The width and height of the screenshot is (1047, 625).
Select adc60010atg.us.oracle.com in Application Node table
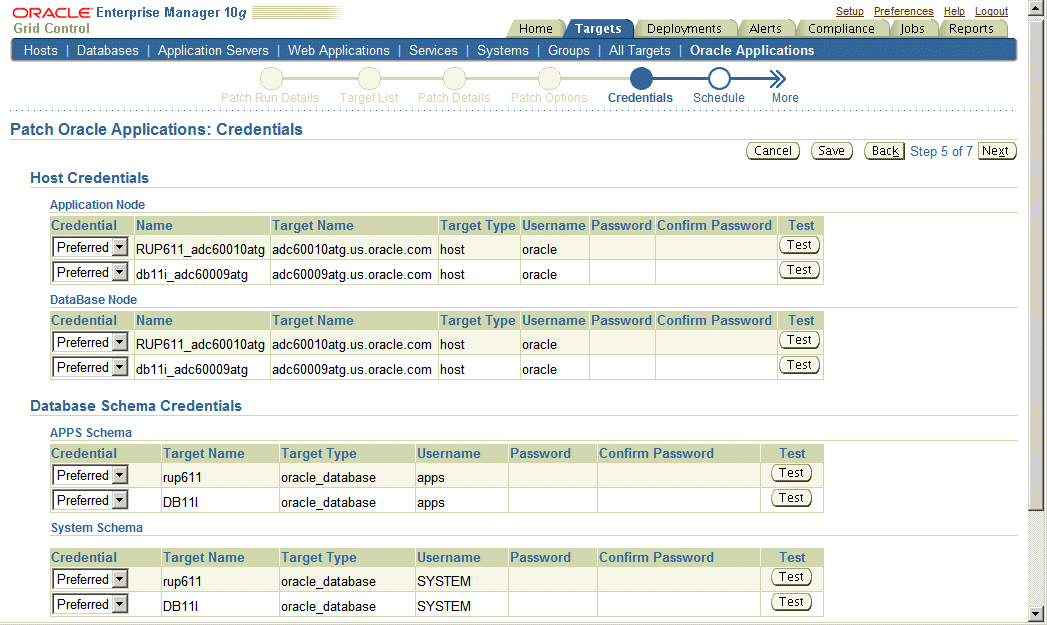(x=352, y=250)
